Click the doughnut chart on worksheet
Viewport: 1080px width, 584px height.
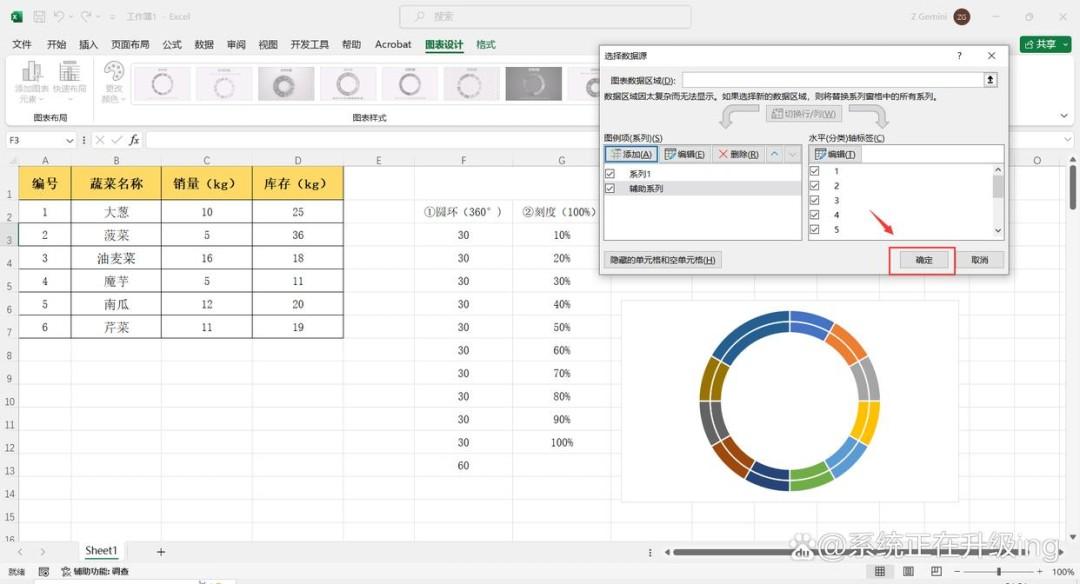(789, 401)
